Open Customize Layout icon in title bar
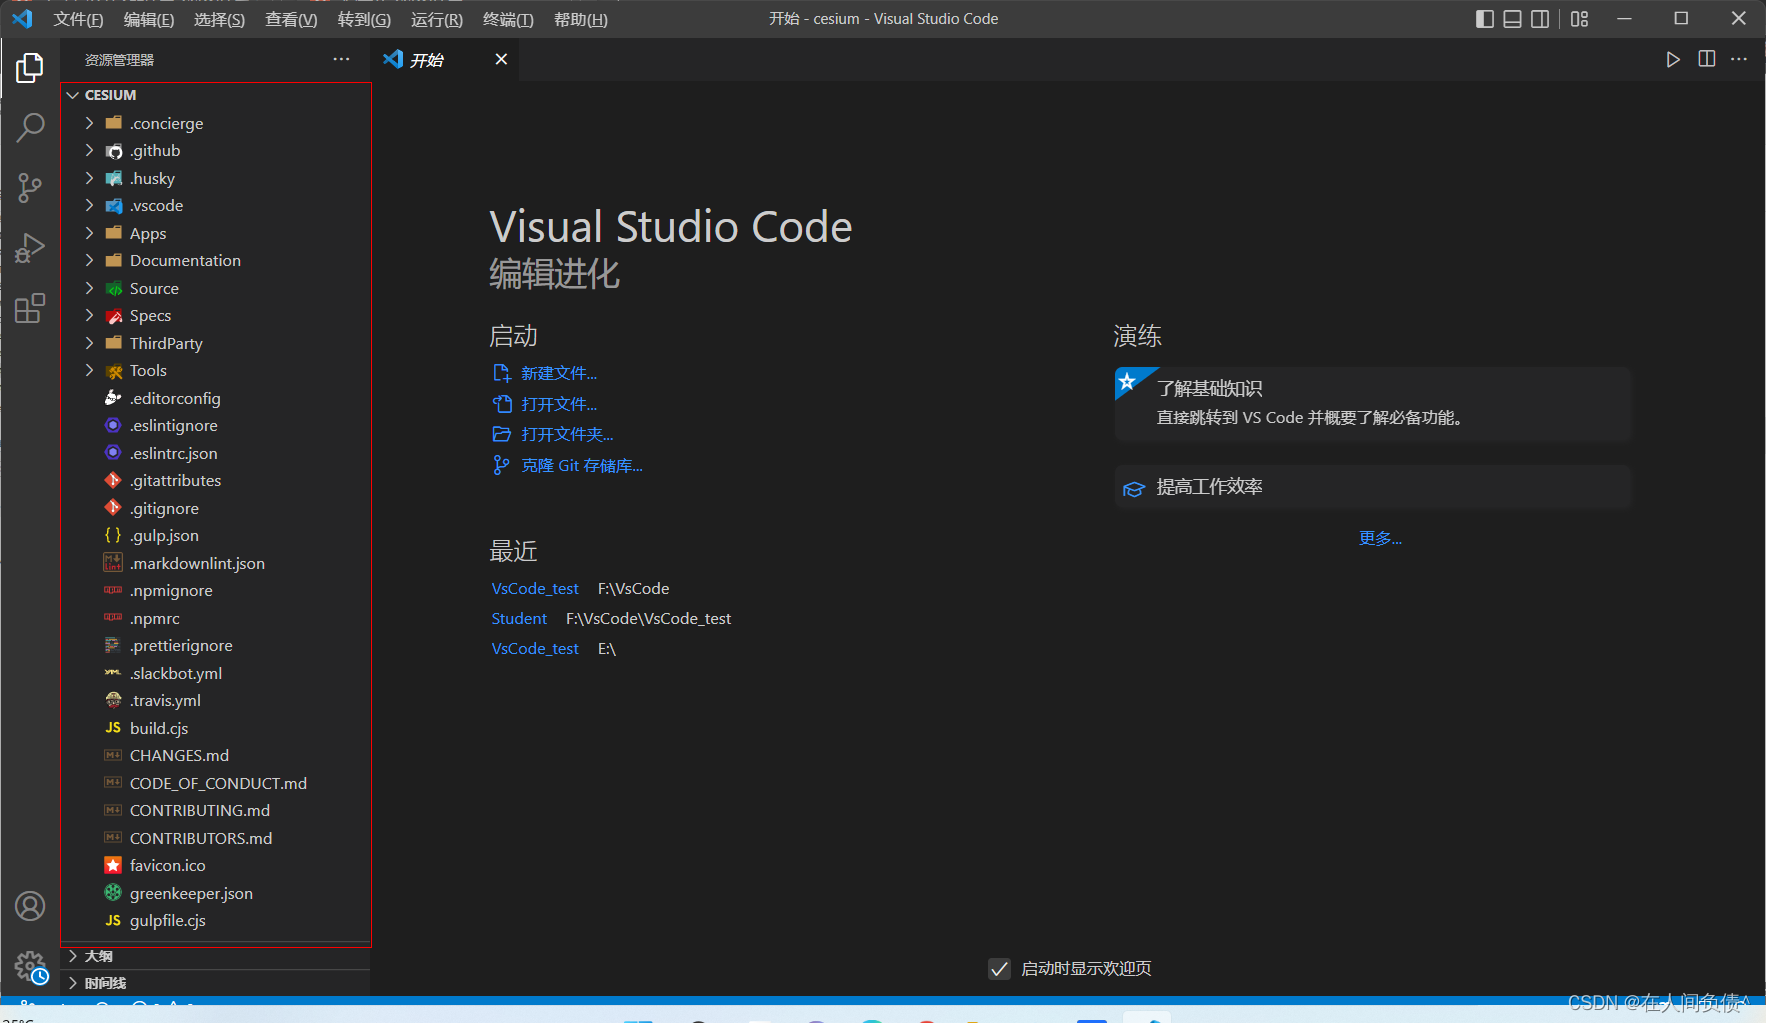1766x1023 pixels. click(x=1580, y=19)
